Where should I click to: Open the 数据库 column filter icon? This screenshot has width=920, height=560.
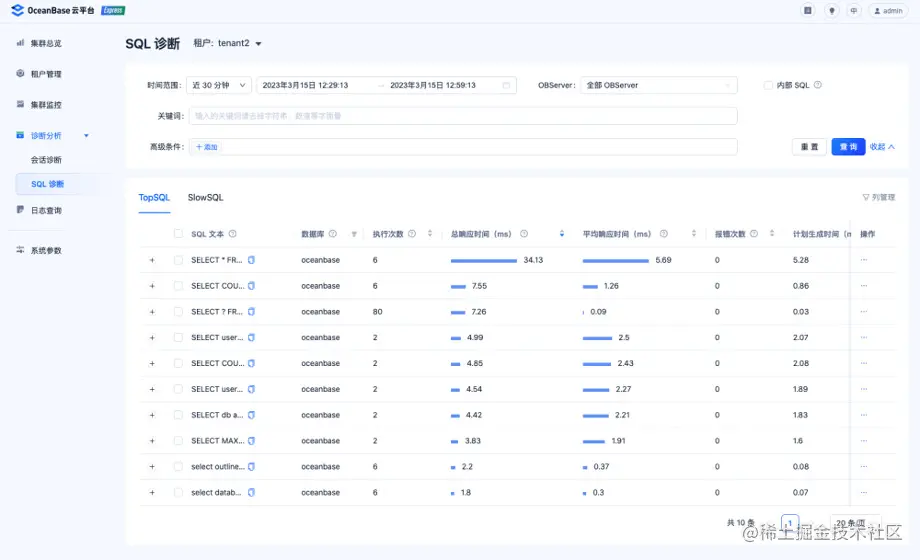354,234
